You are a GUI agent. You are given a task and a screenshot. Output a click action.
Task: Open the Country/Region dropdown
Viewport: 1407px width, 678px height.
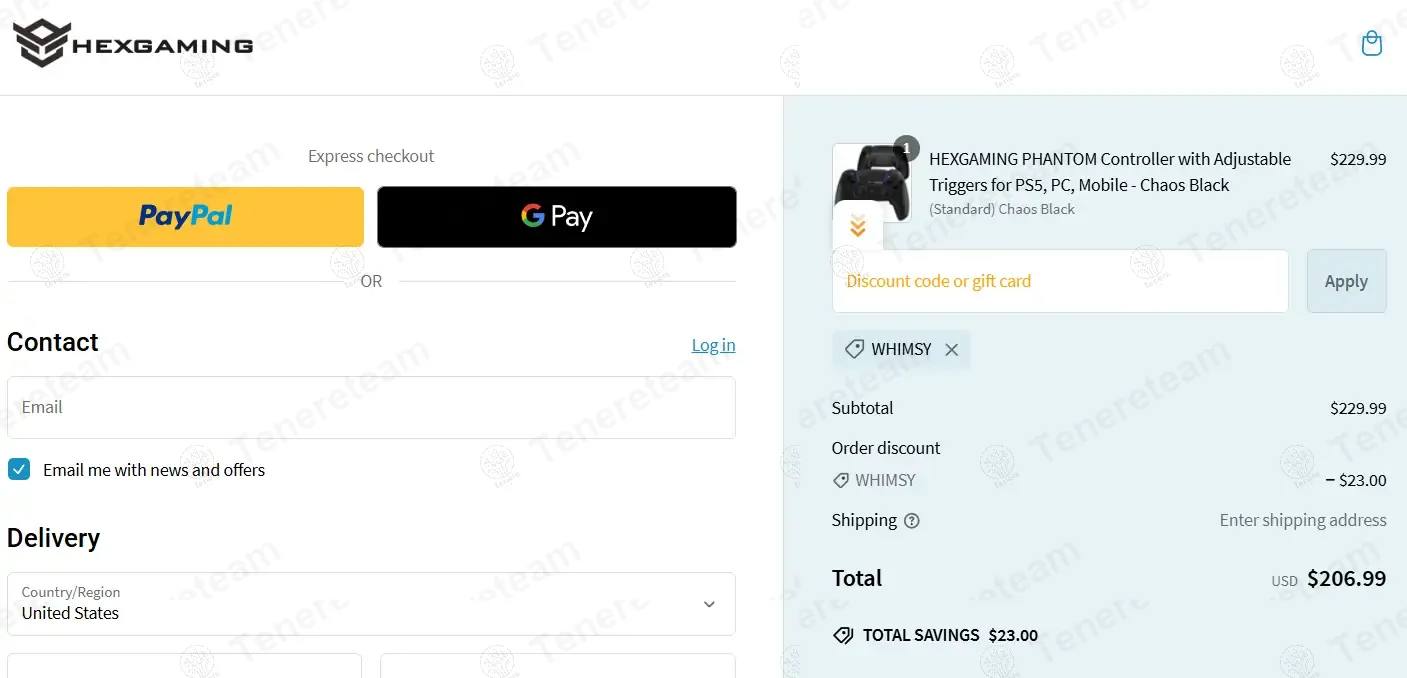click(x=370, y=604)
